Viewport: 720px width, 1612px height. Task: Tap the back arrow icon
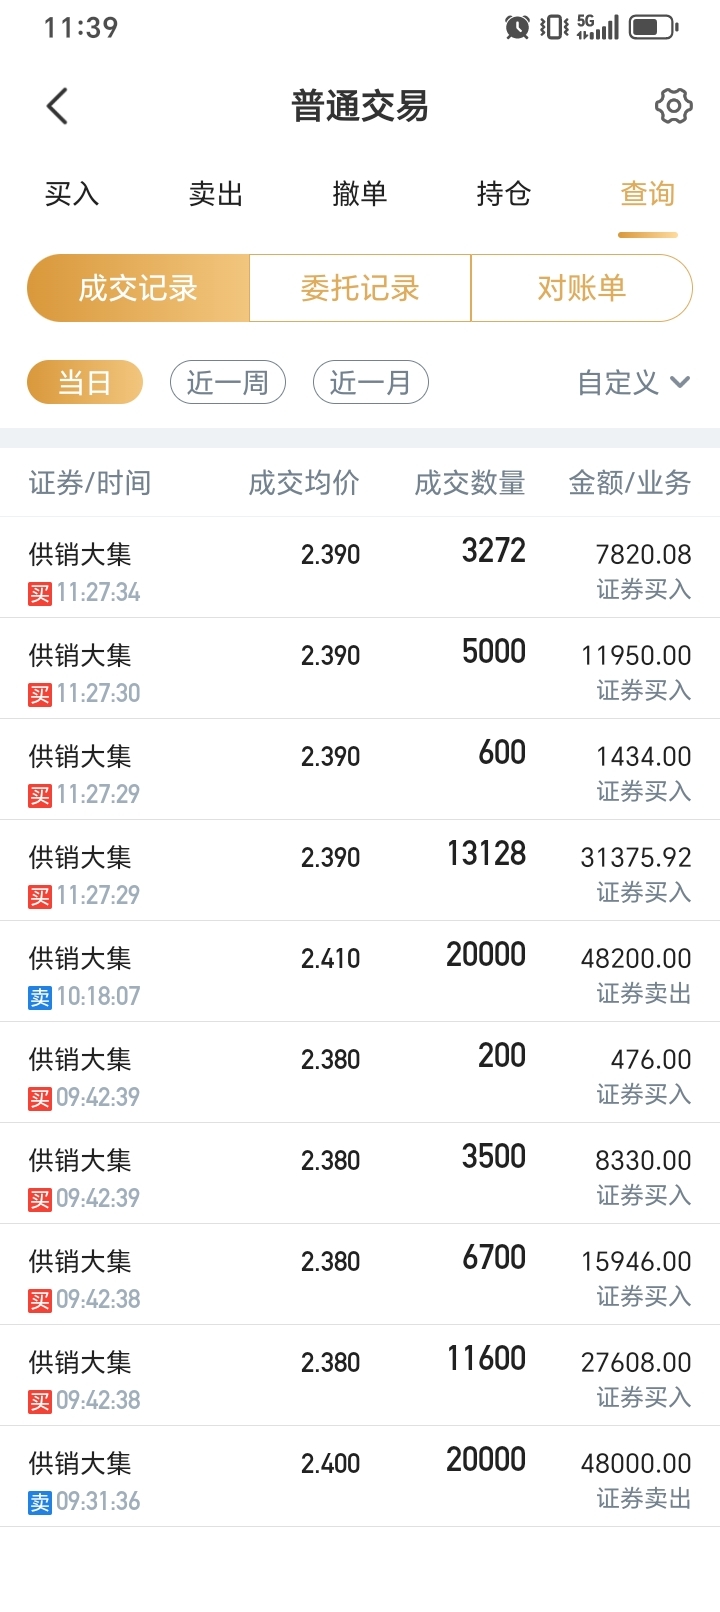[x=57, y=106]
